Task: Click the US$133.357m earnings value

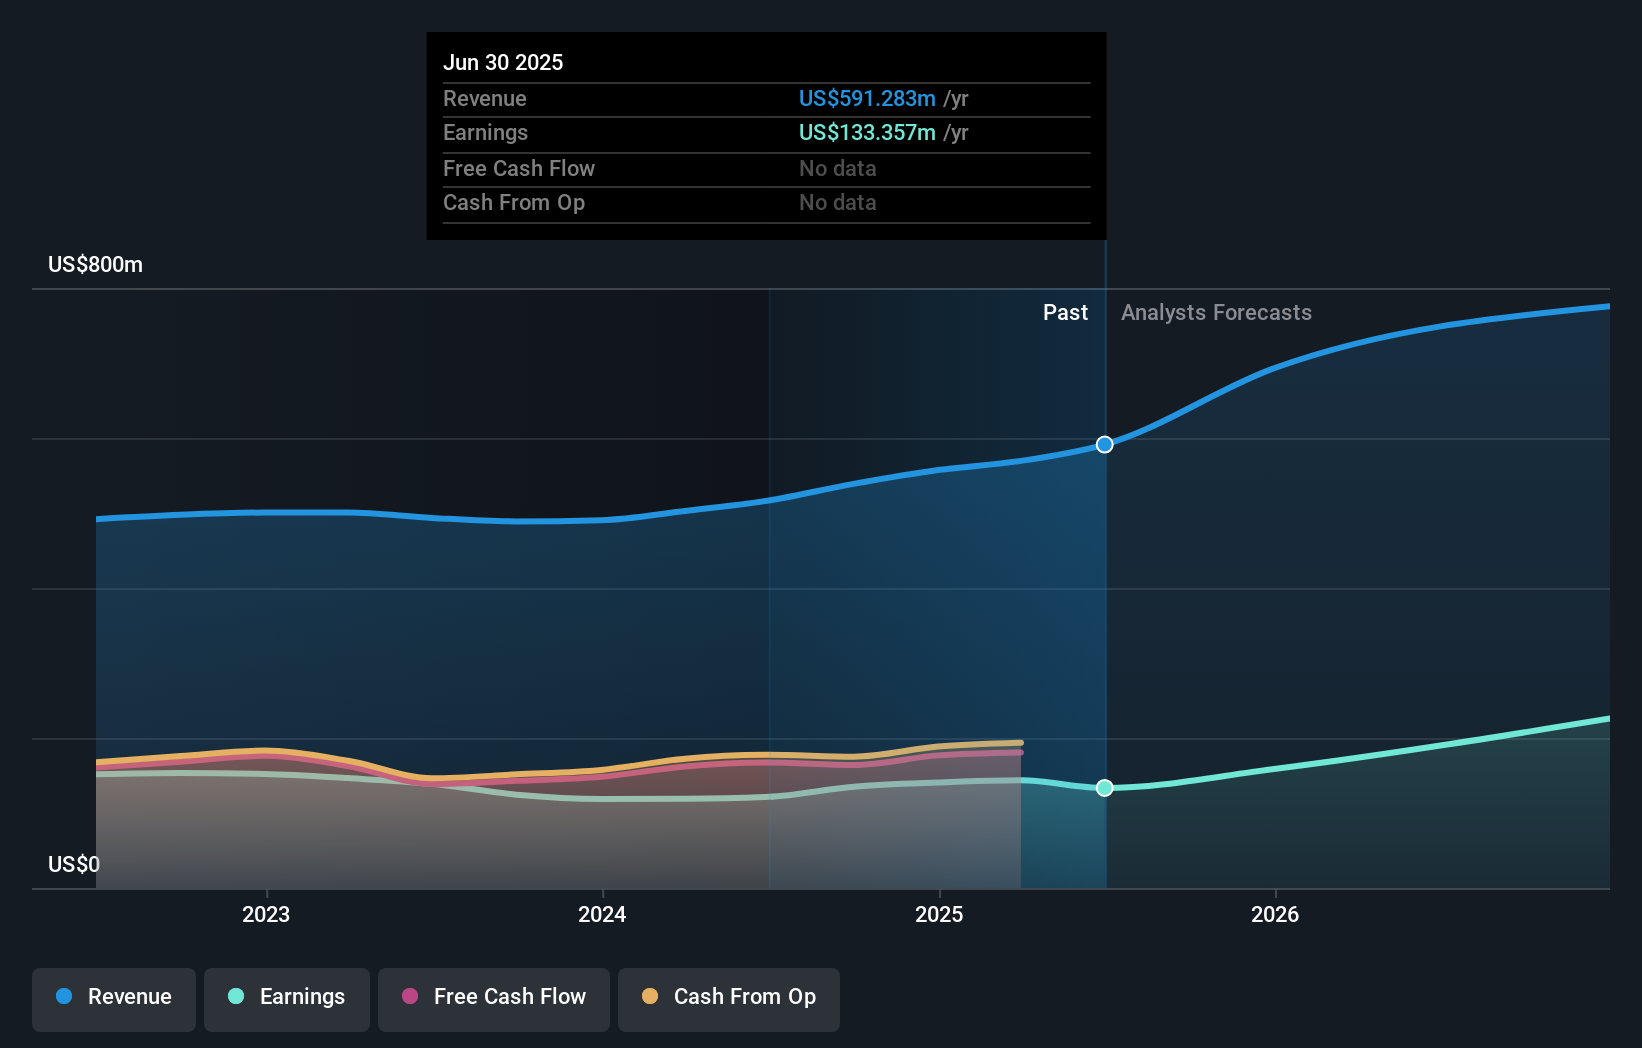Action: [x=867, y=132]
